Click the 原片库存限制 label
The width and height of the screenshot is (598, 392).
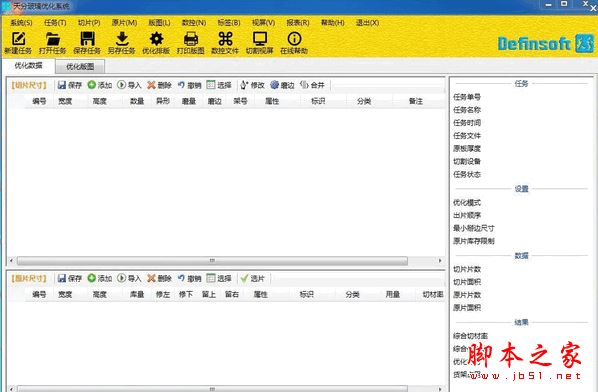click(x=474, y=241)
